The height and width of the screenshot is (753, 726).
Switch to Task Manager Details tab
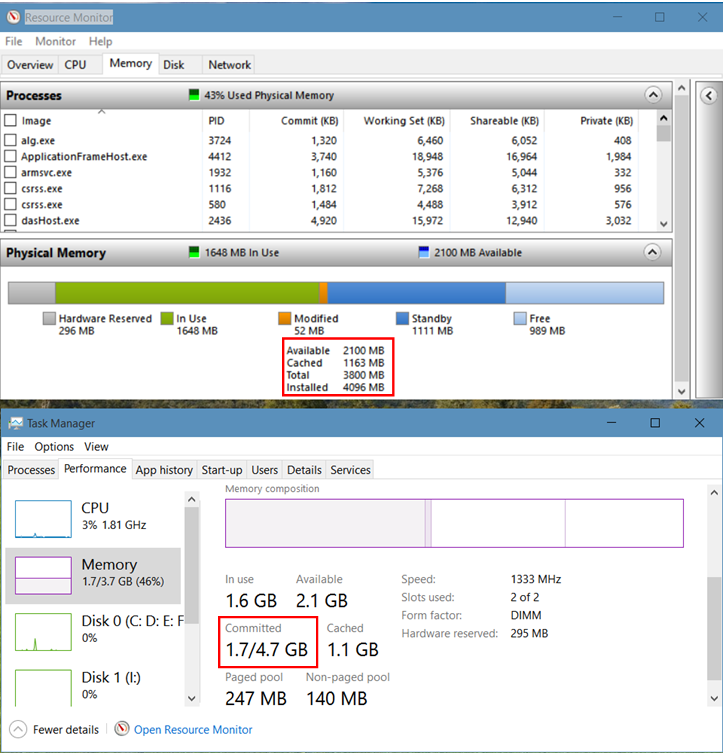(x=304, y=470)
